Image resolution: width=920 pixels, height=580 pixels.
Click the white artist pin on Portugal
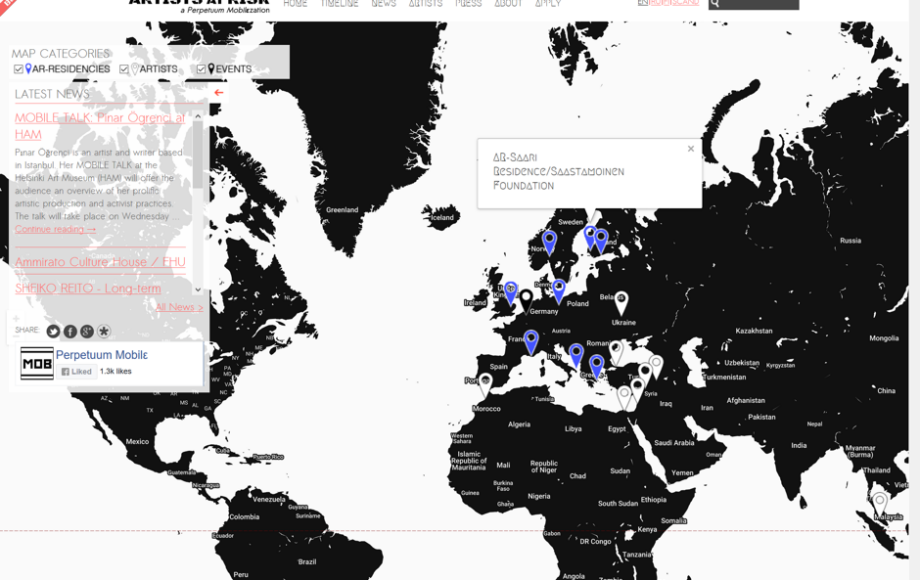(485, 385)
